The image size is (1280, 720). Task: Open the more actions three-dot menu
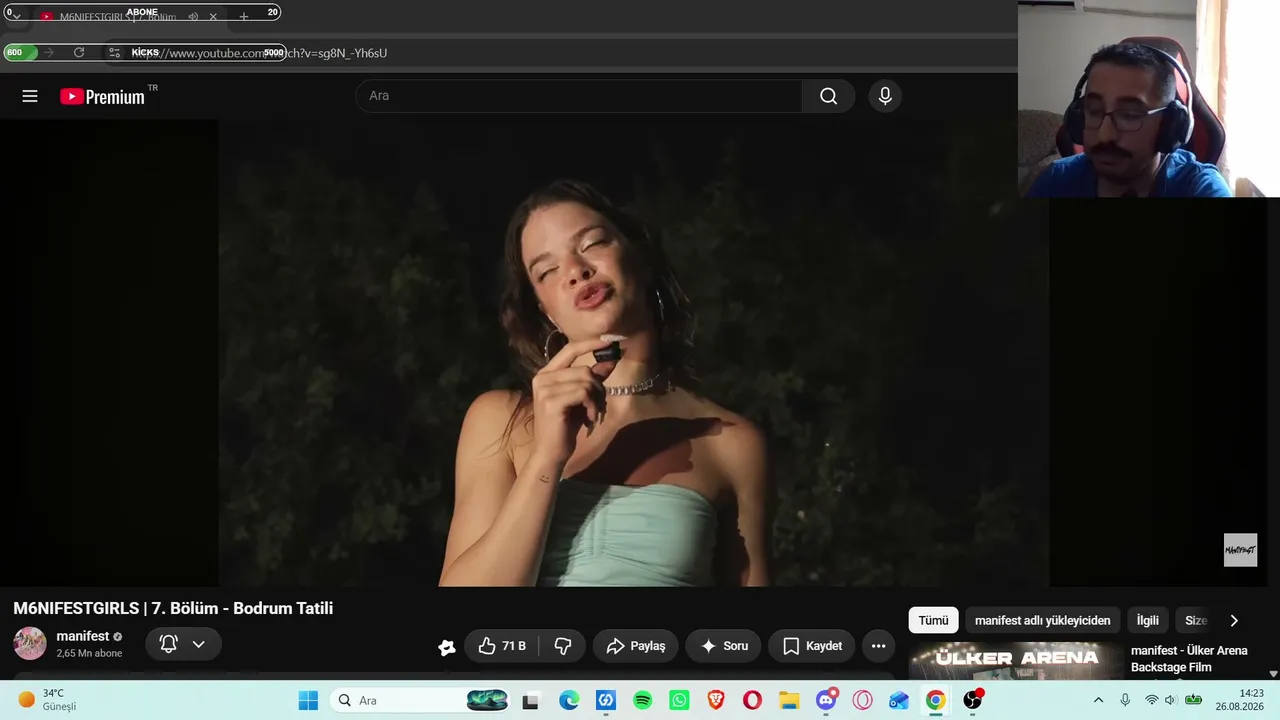[878, 646]
